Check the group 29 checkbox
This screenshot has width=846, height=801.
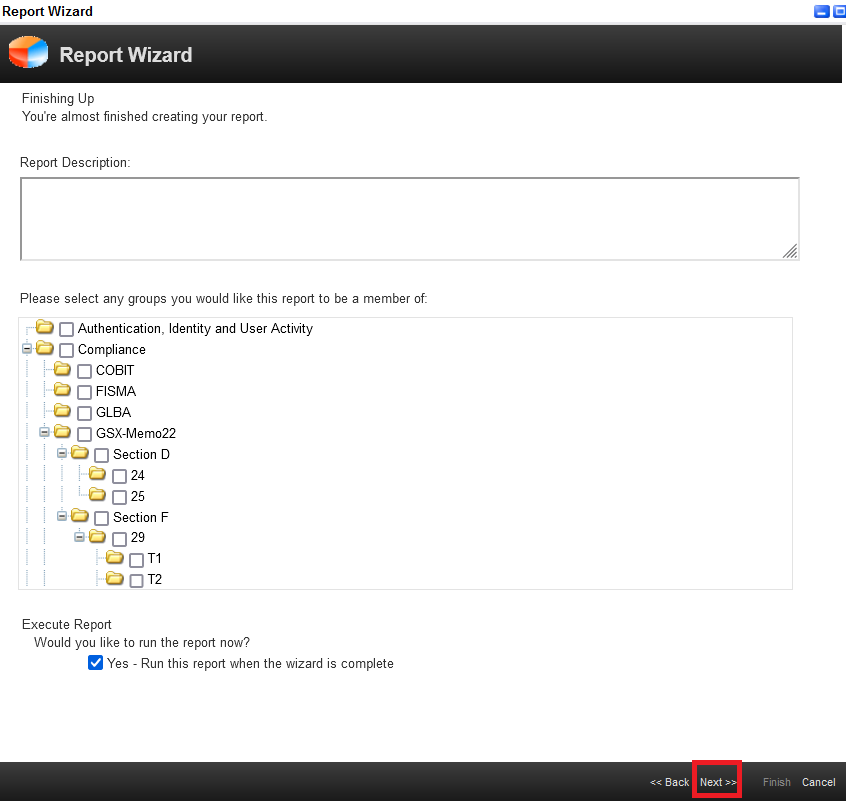119,539
